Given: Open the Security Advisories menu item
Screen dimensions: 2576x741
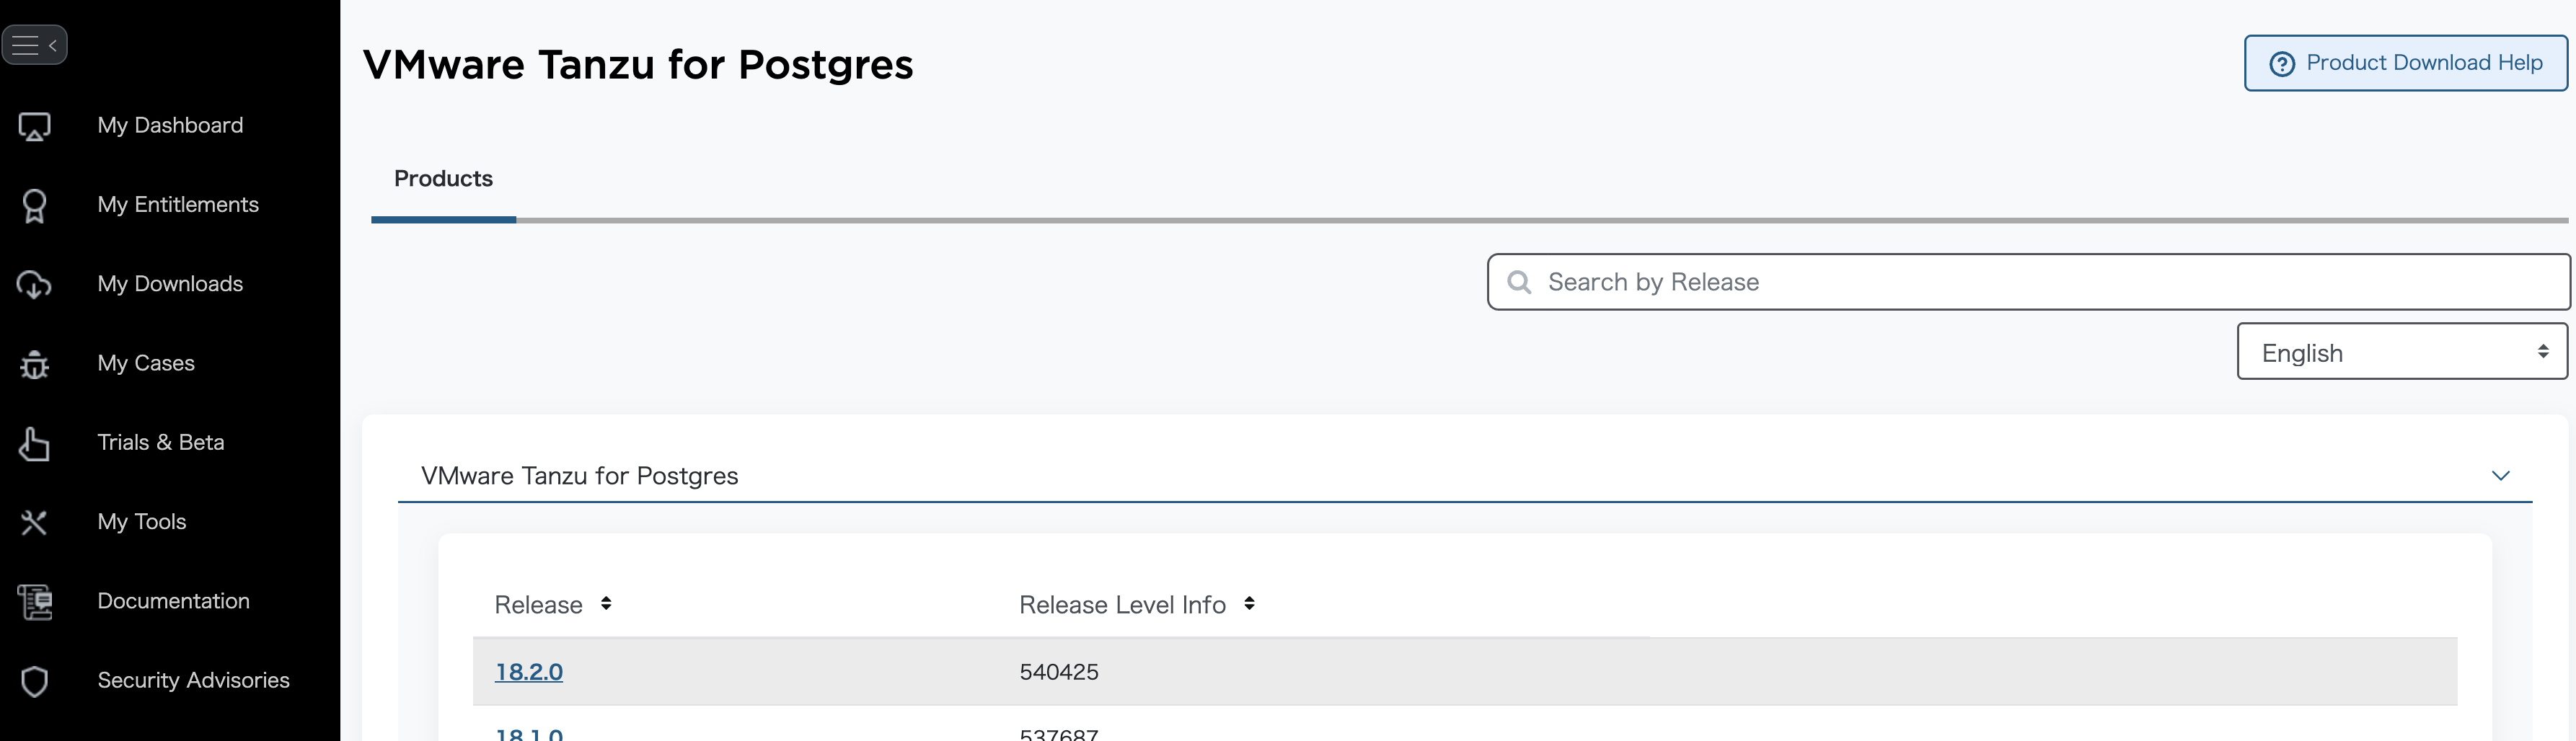Looking at the screenshot, I should pyautogui.click(x=193, y=681).
